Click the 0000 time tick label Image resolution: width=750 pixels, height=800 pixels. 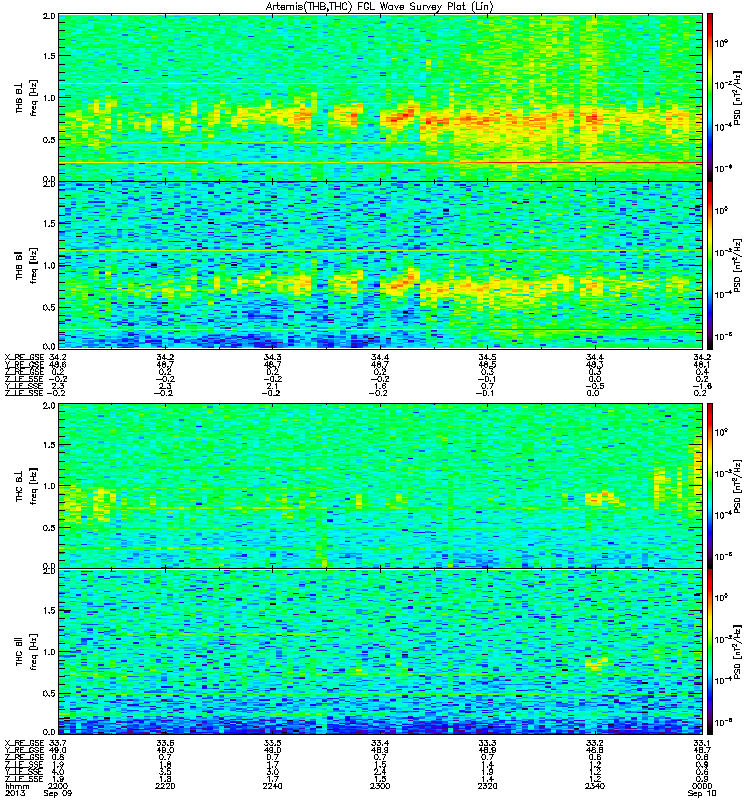click(x=702, y=786)
